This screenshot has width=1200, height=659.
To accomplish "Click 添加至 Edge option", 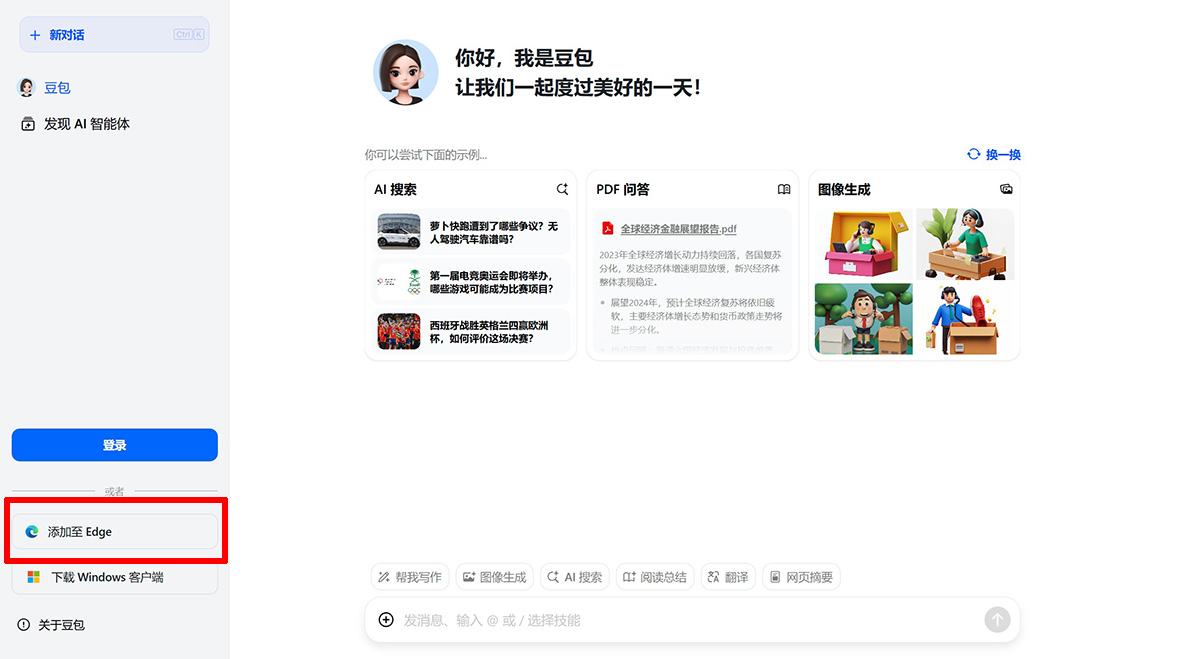I will click(x=114, y=532).
